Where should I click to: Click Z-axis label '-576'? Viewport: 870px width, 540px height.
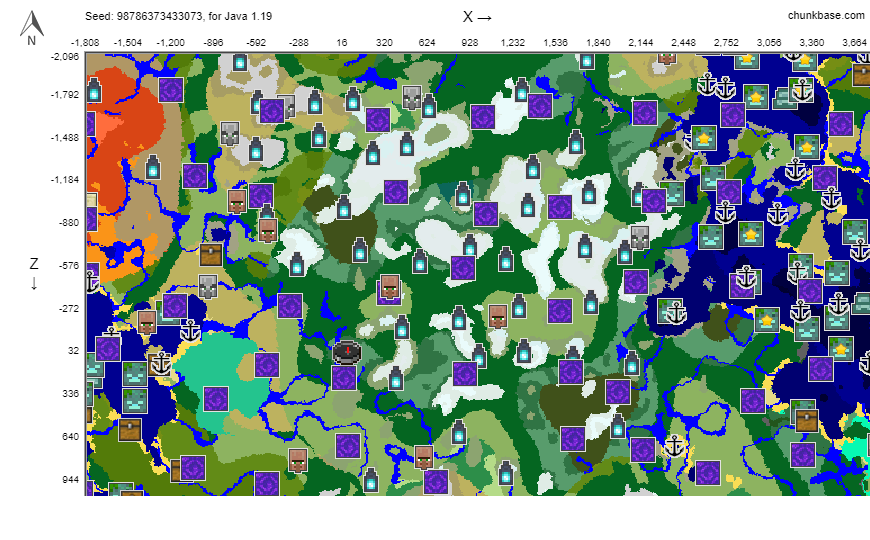(69, 266)
